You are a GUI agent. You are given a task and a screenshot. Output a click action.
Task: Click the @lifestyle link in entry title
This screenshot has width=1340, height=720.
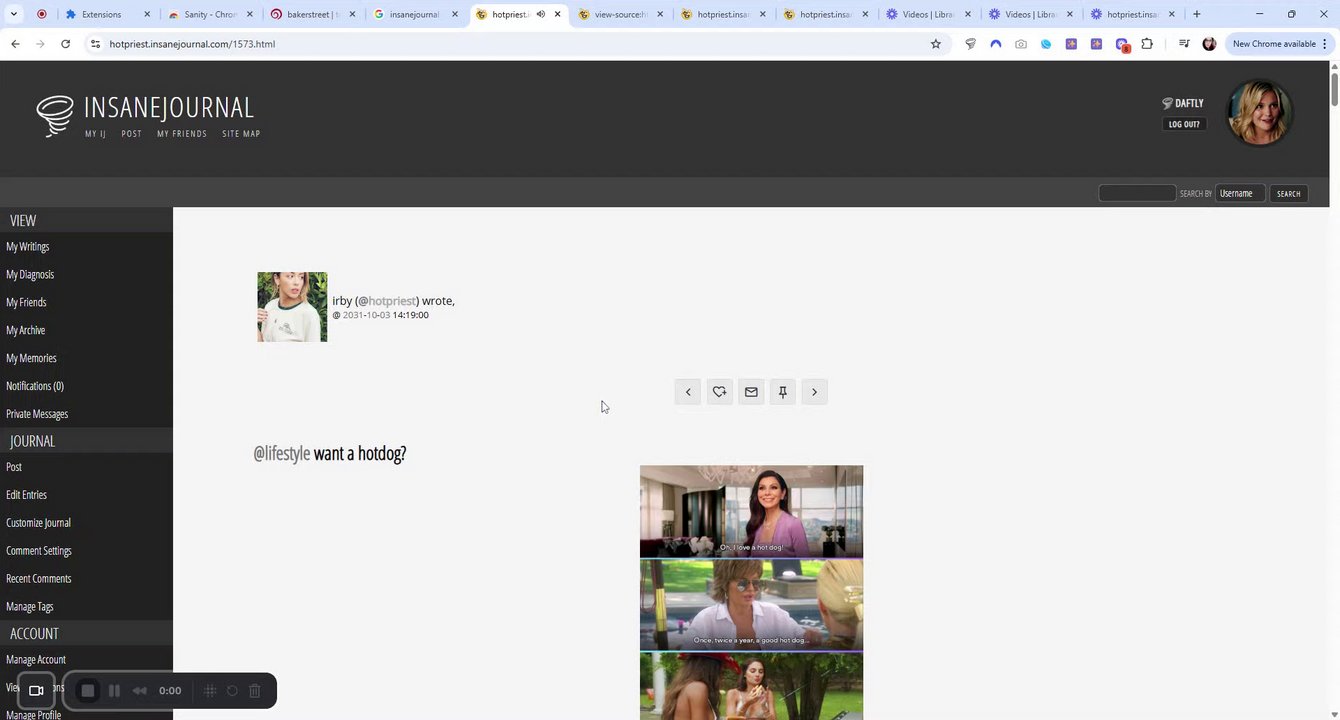click(x=281, y=454)
